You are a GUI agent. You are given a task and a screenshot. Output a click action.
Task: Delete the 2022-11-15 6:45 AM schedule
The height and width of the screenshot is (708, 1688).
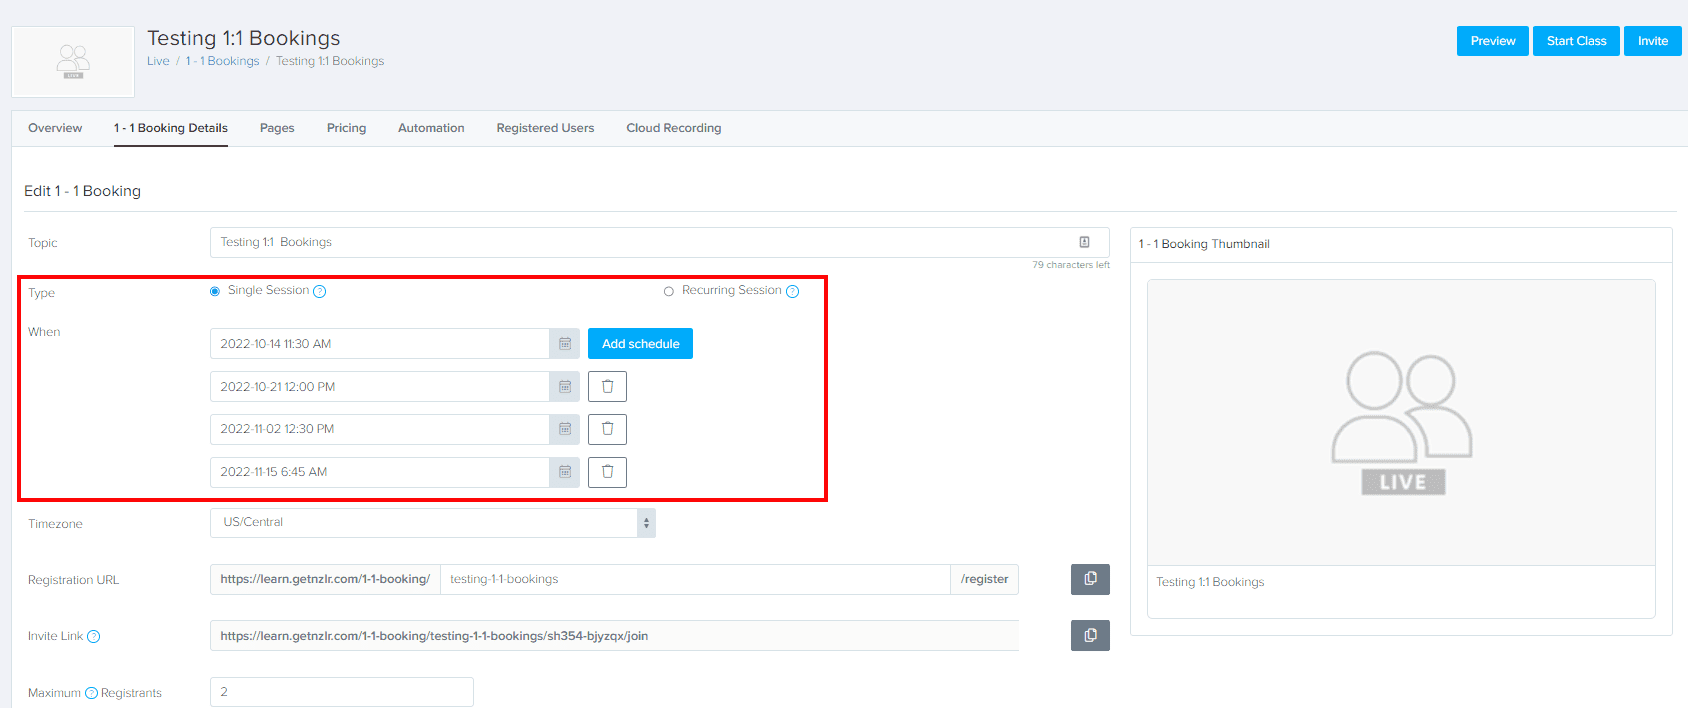coord(607,472)
